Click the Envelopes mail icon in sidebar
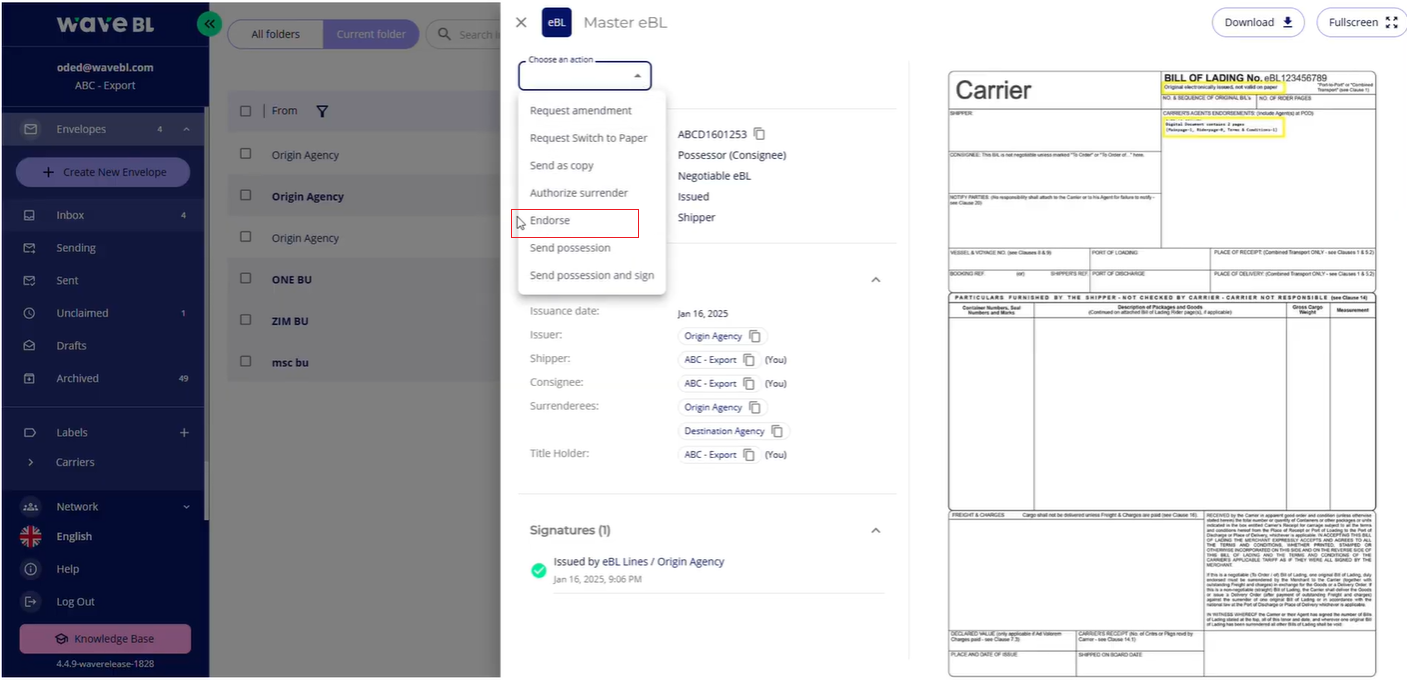This screenshot has width=1407, height=680. (x=30, y=129)
